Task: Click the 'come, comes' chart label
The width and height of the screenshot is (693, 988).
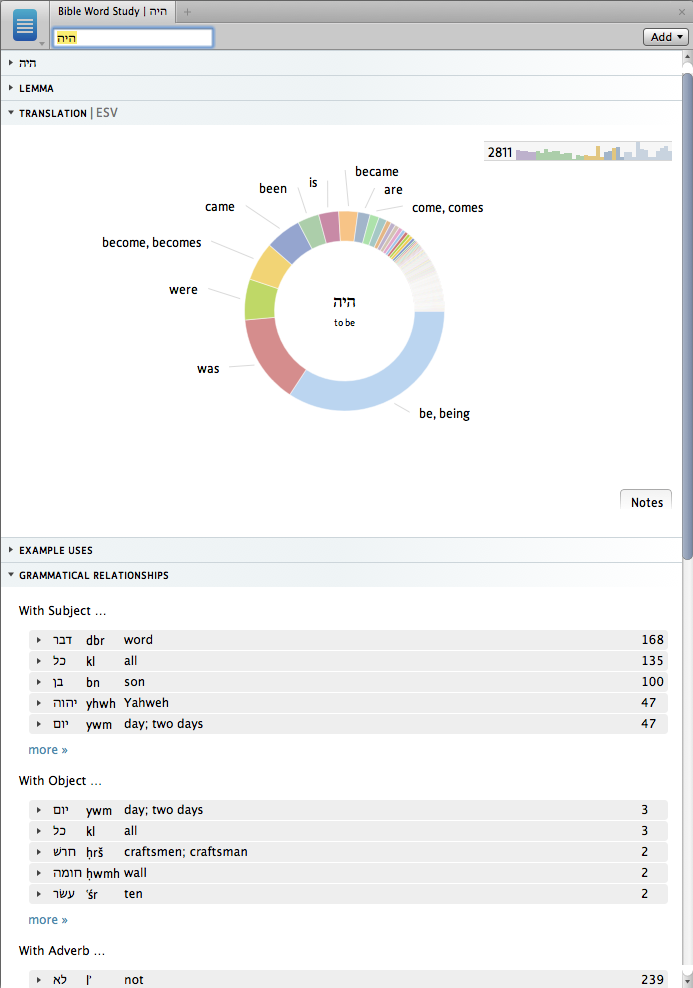Action: point(447,208)
